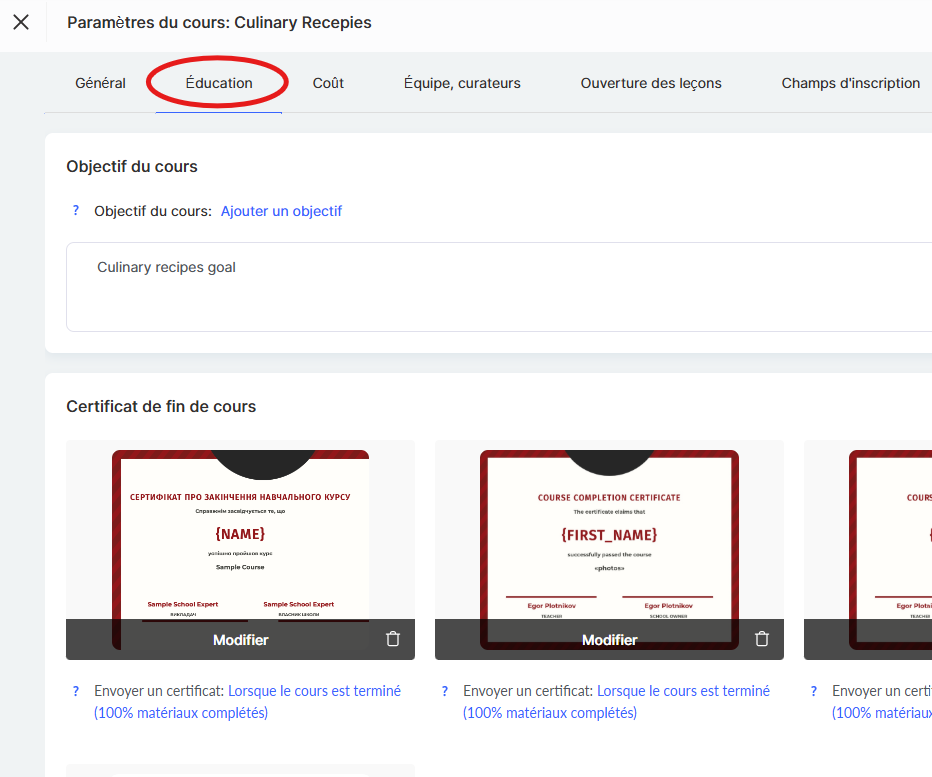Click the Ajouter un objectif link
The width and height of the screenshot is (932, 777).
pyautogui.click(x=281, y=211)
